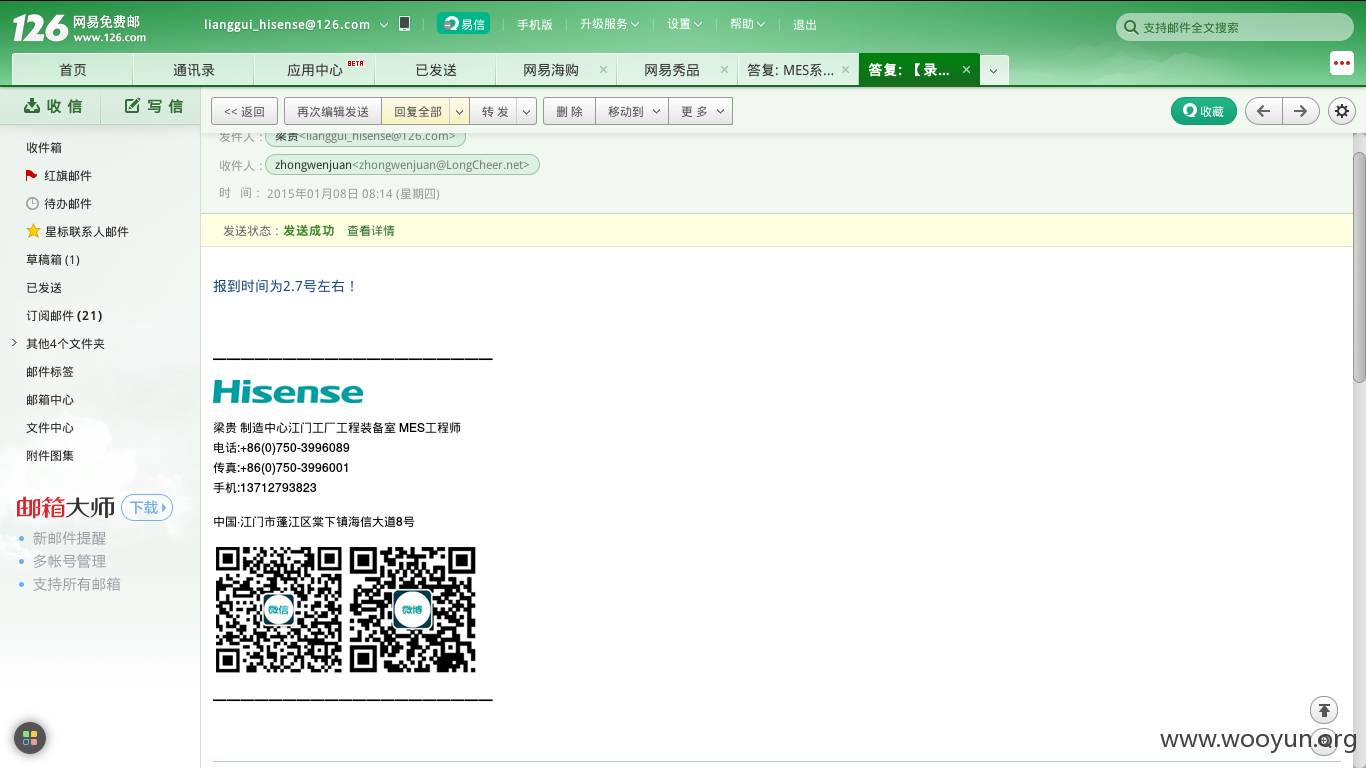Click the vertical scrollbar of message
The width and height of the screenshot is (1366, 768).
[1359, 267]
